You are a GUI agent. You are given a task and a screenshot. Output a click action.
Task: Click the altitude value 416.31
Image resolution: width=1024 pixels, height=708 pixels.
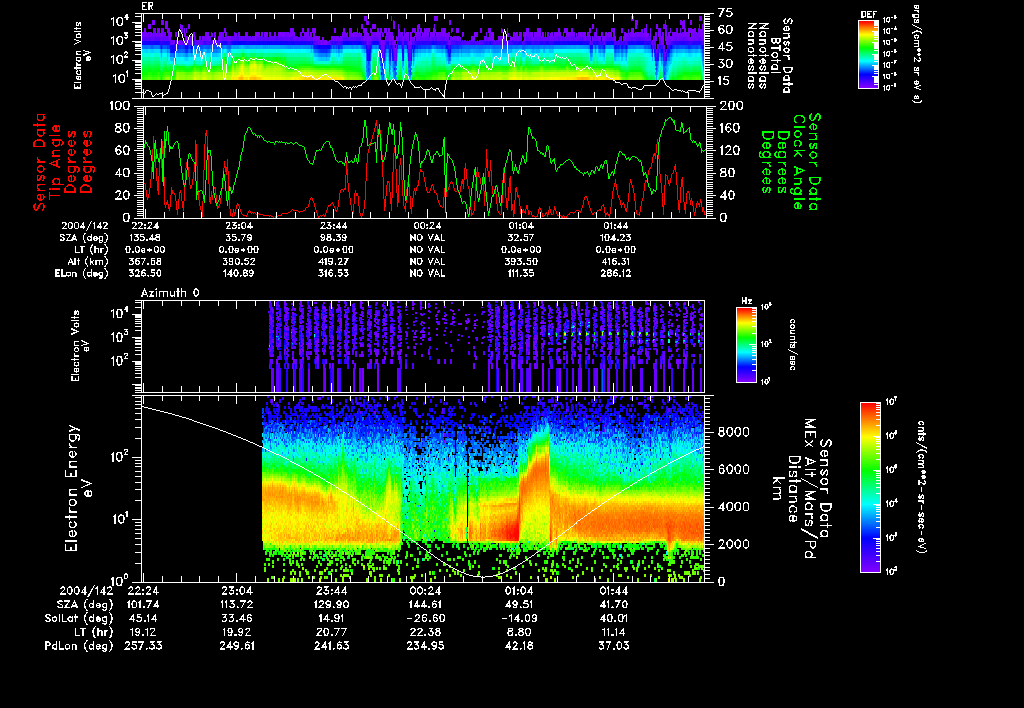(615, 261)
